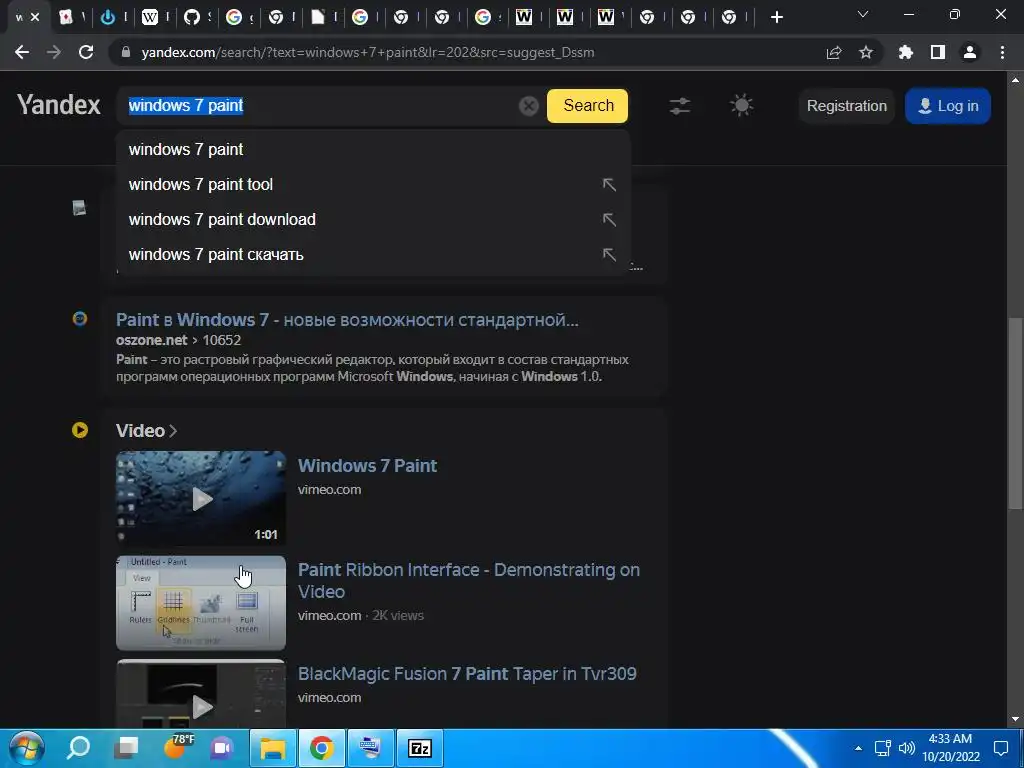Show hidden system tray icons
1024x768 pixels.
coord(858,748)
